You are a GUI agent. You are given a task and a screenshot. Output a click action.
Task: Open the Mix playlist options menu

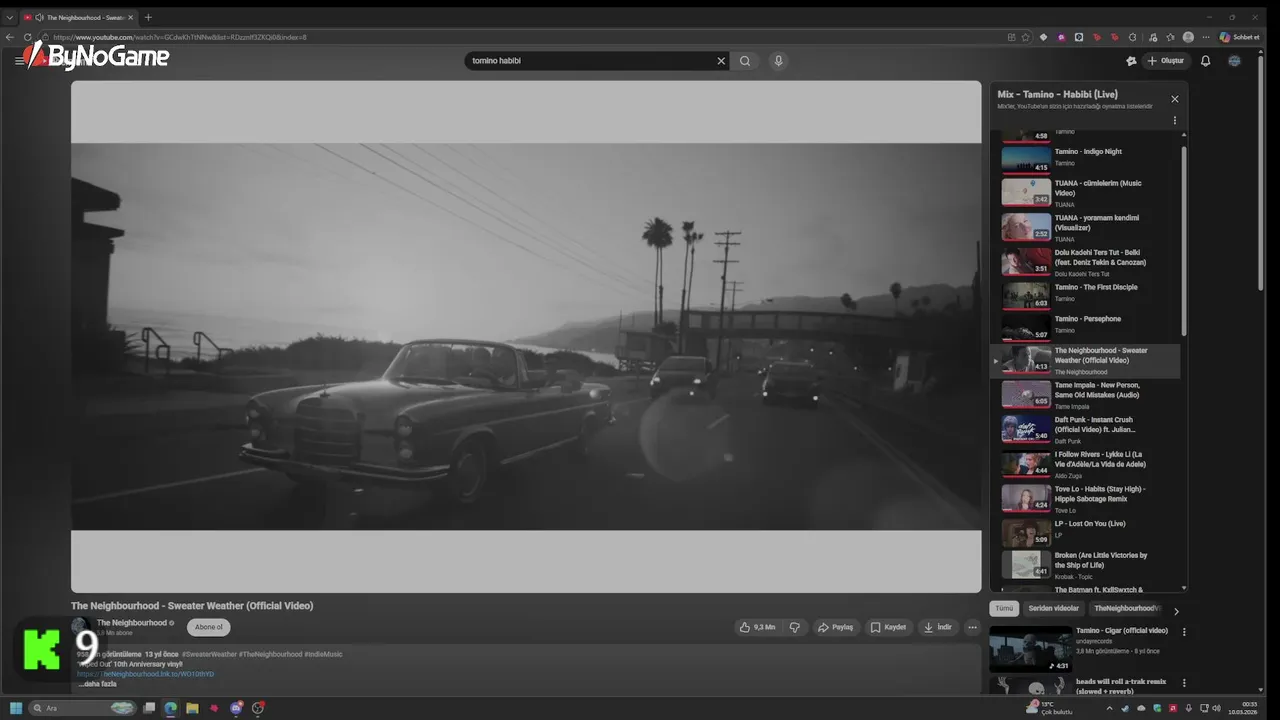(x=1175, y=120)
